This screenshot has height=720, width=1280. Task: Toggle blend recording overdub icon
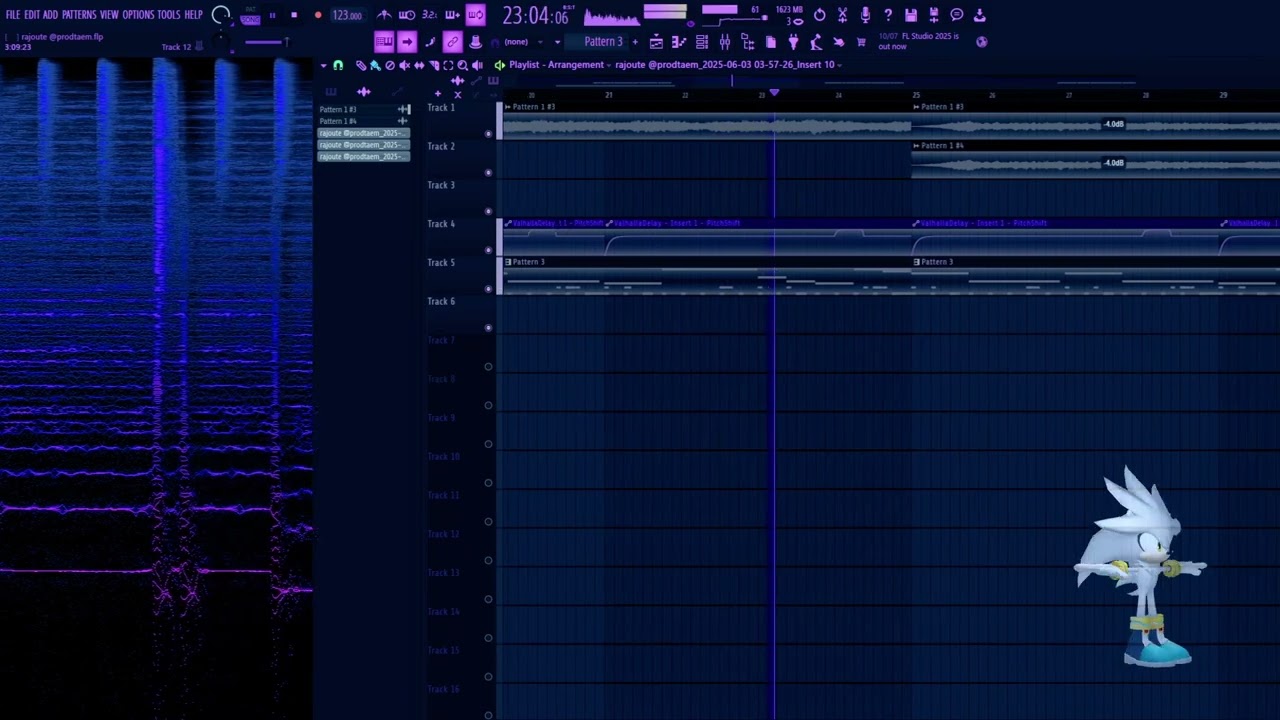point(452,15)
